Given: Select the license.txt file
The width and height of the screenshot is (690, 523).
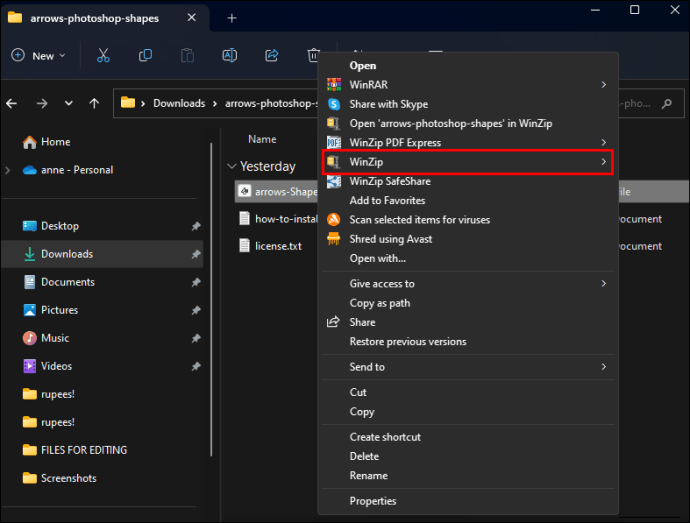Looking at the screenshot, I should tap(278, 246).
